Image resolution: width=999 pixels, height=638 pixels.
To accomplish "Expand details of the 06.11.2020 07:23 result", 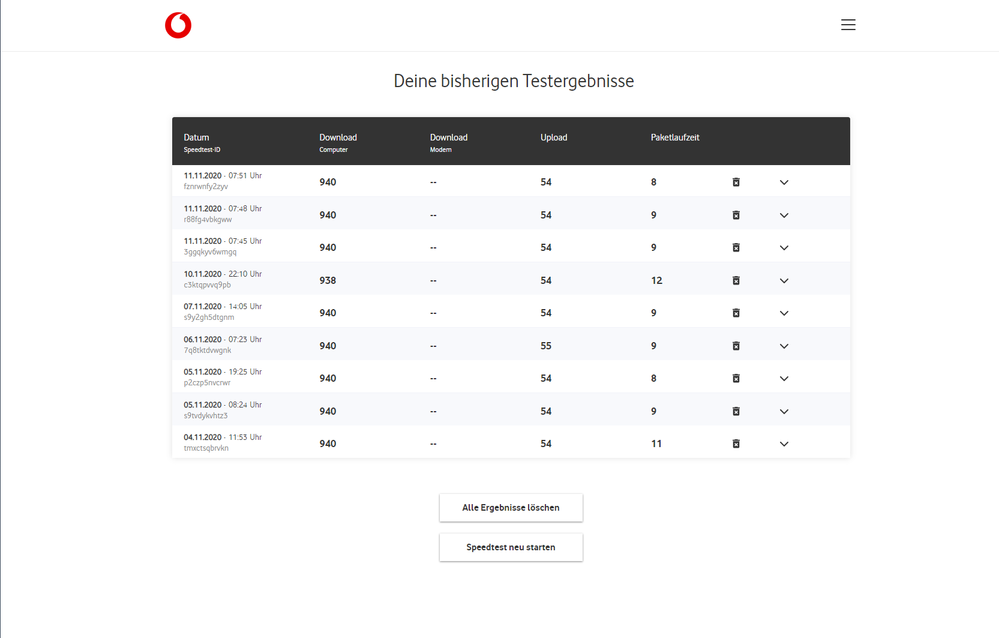I will click(x=784, y=346).
